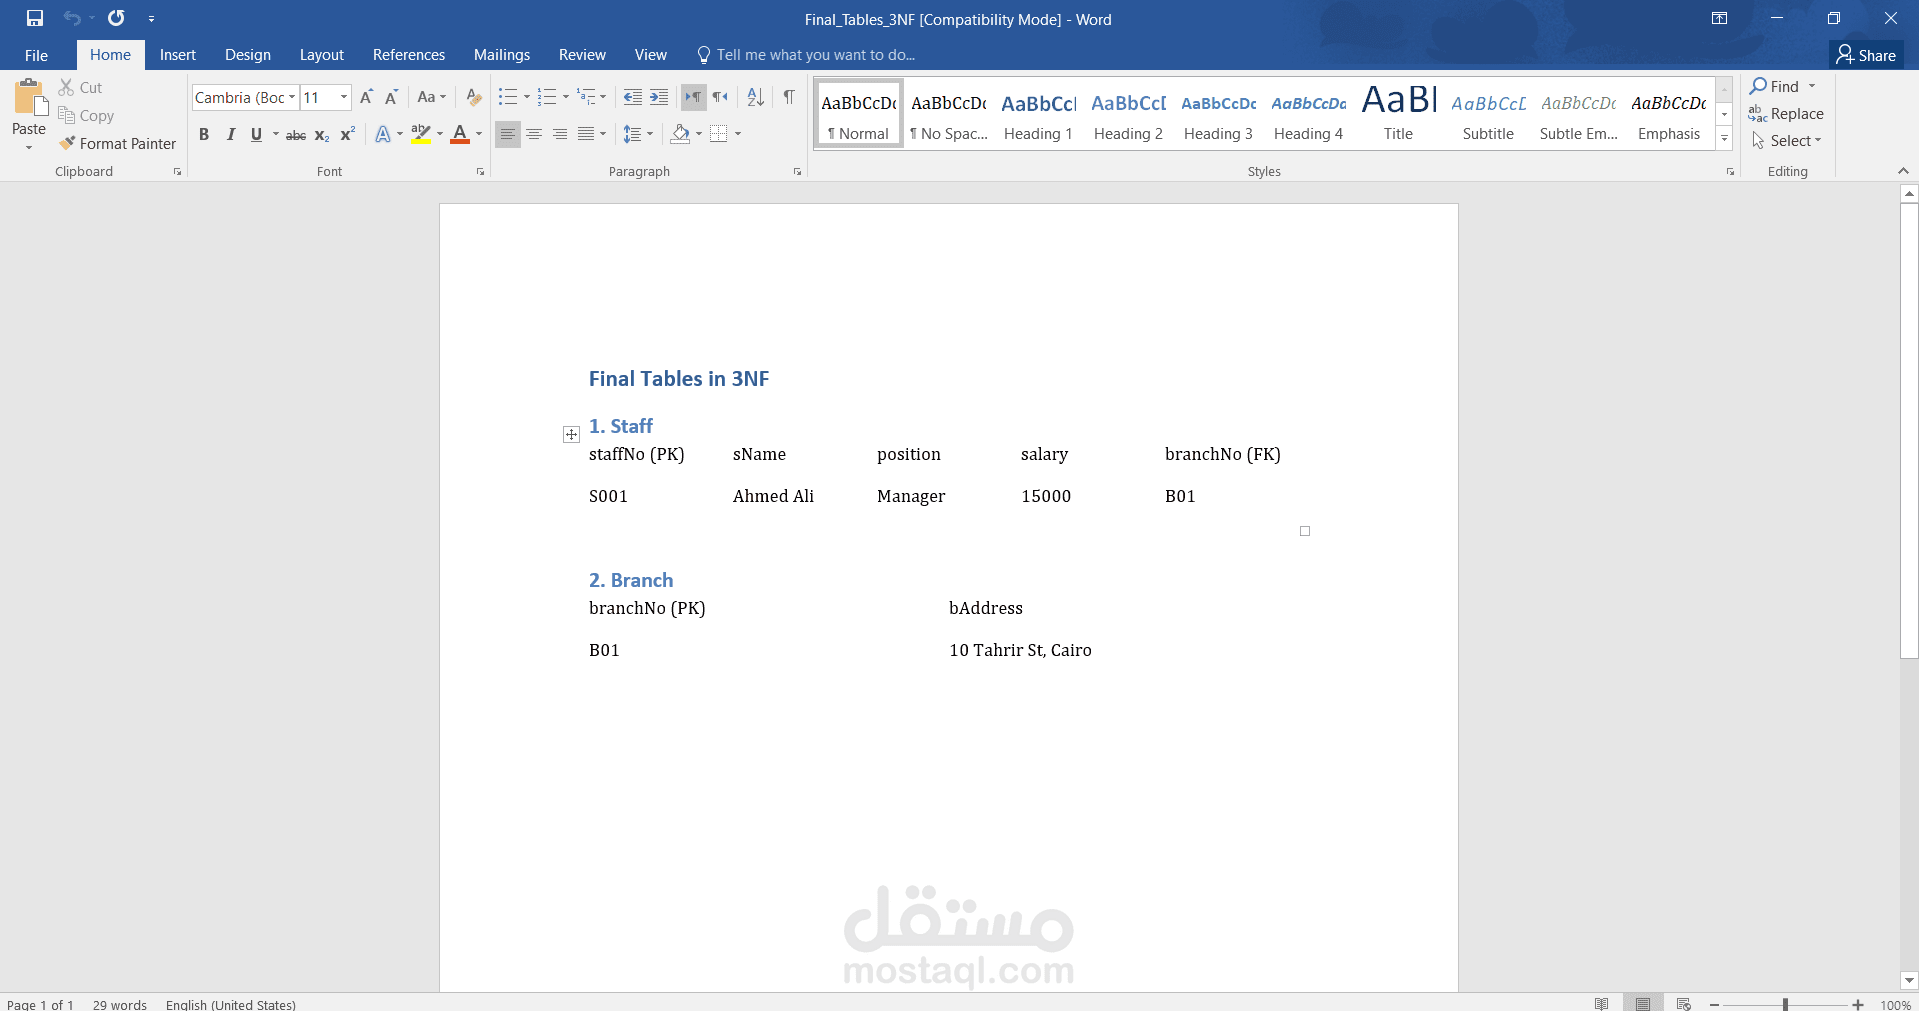Click the Clear All Formatting icon
This screenshot has width=1919, height=1011.
pyautogui.click(x=474, y=97)
